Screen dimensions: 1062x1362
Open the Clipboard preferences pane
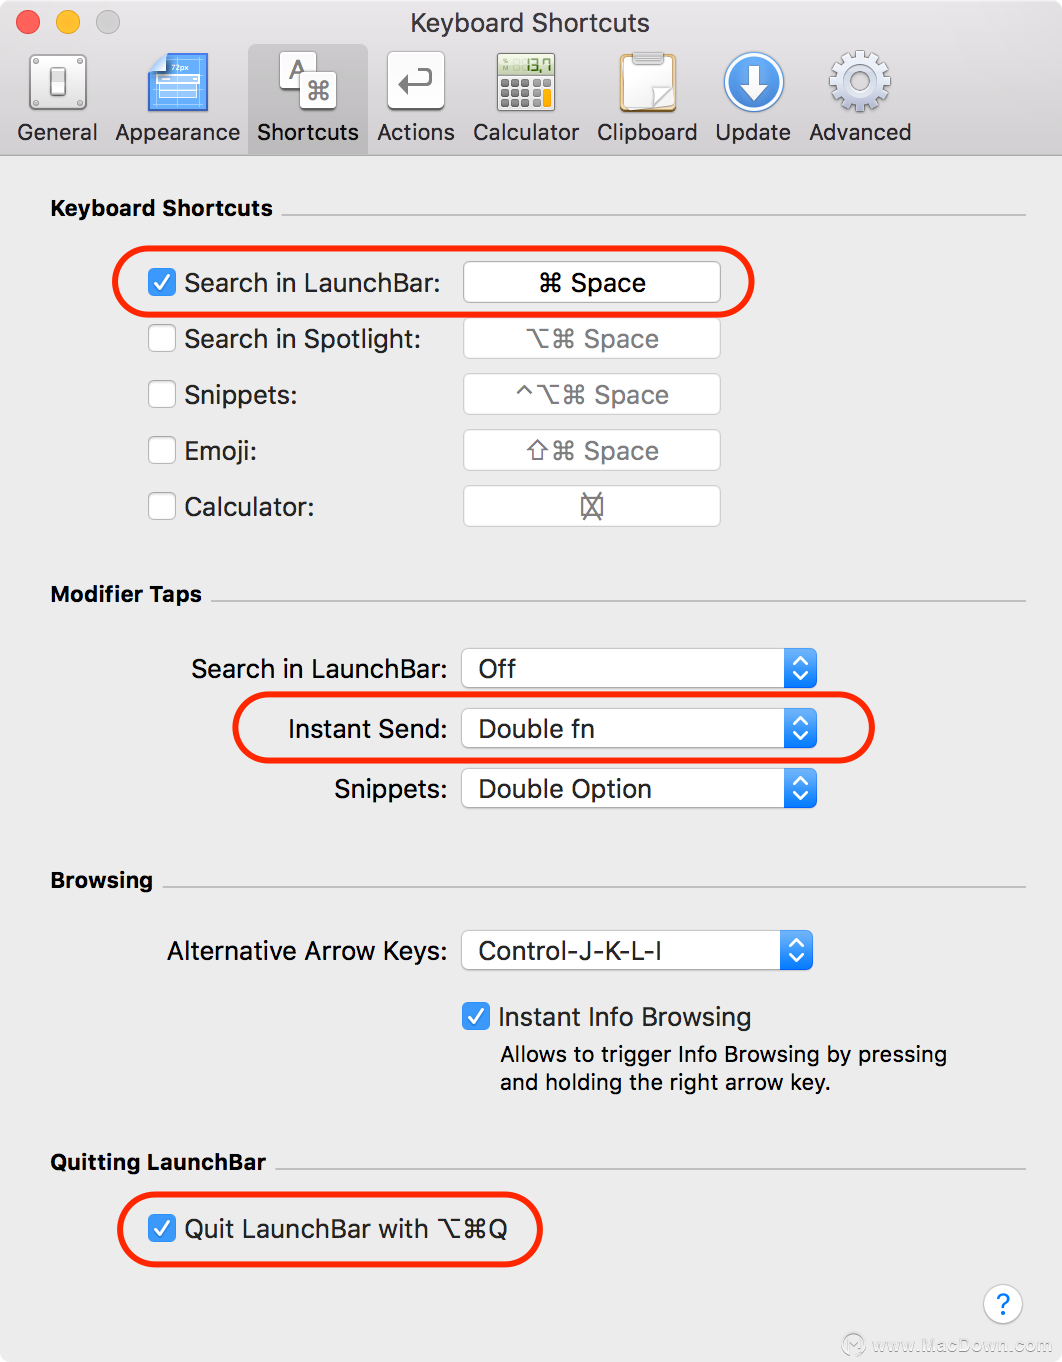coord(647,99)
